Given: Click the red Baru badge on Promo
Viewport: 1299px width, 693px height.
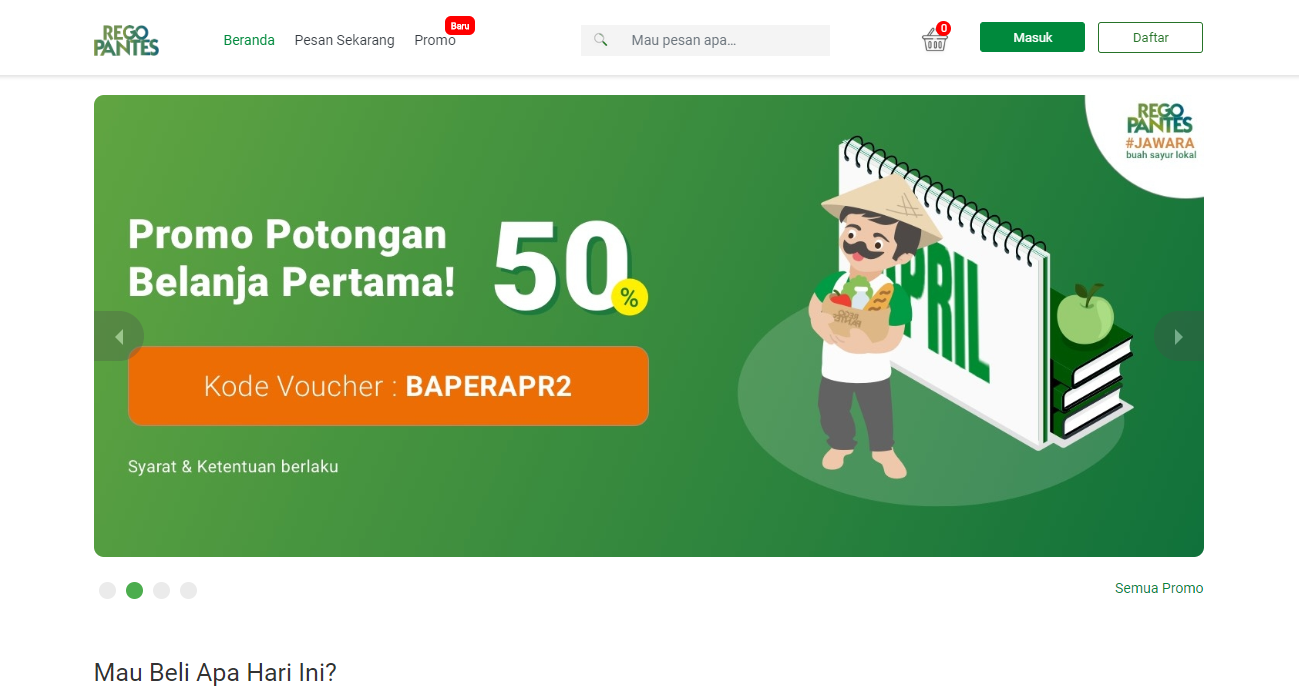Looking at the screenshot, I should (x=460, y=25).
